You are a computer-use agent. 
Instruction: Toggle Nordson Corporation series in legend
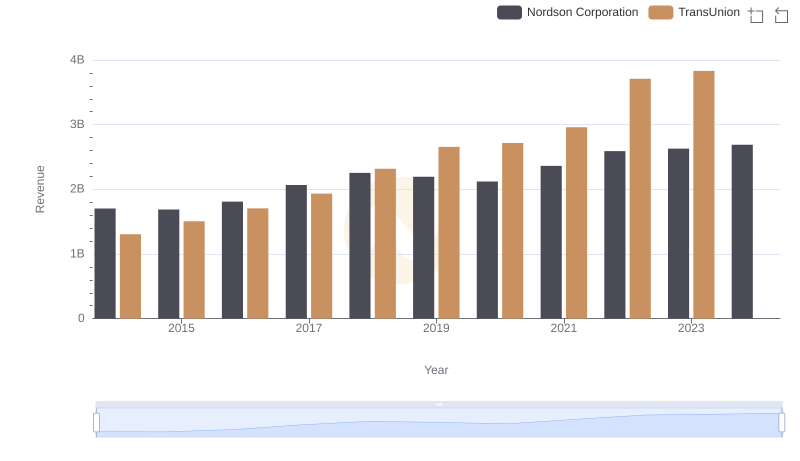[567, 12]
